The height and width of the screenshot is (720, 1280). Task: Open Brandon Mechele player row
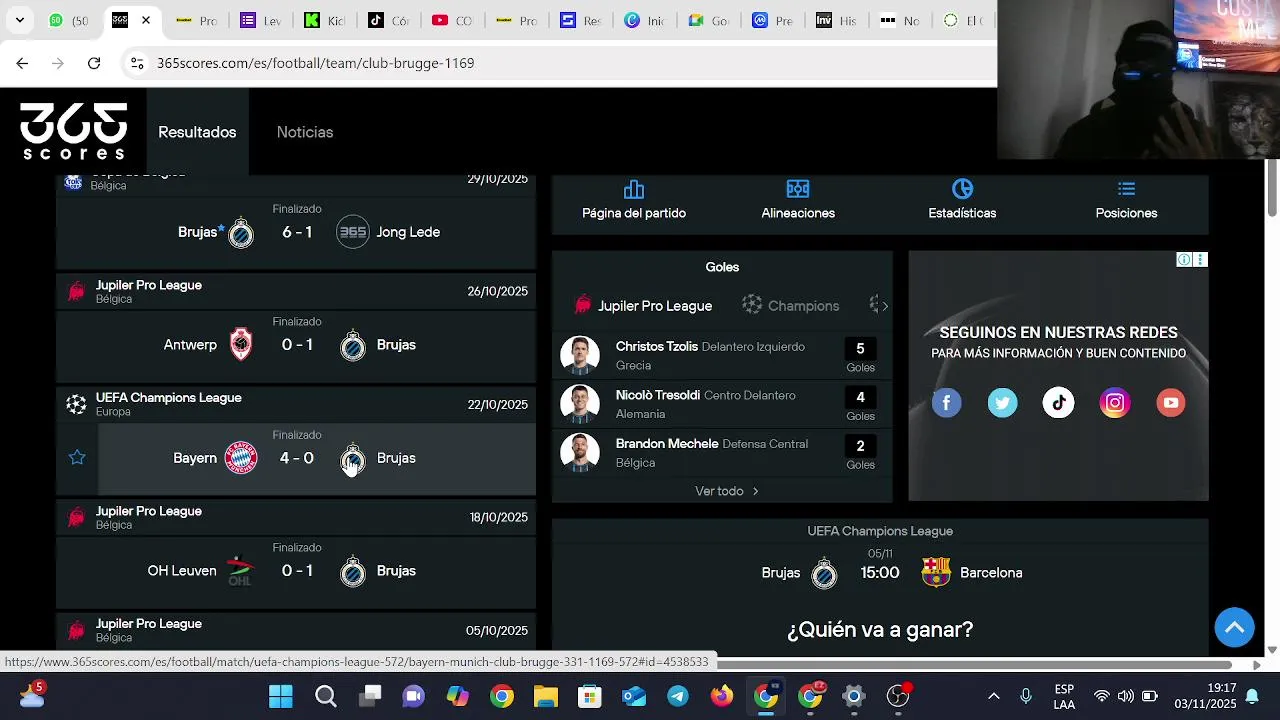[x=722, y=453]
